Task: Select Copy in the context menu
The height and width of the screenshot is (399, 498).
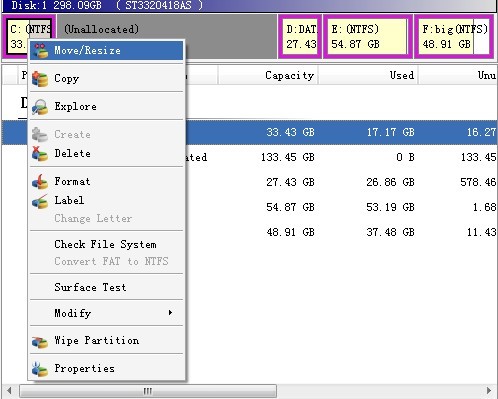Action: point(106,79)
